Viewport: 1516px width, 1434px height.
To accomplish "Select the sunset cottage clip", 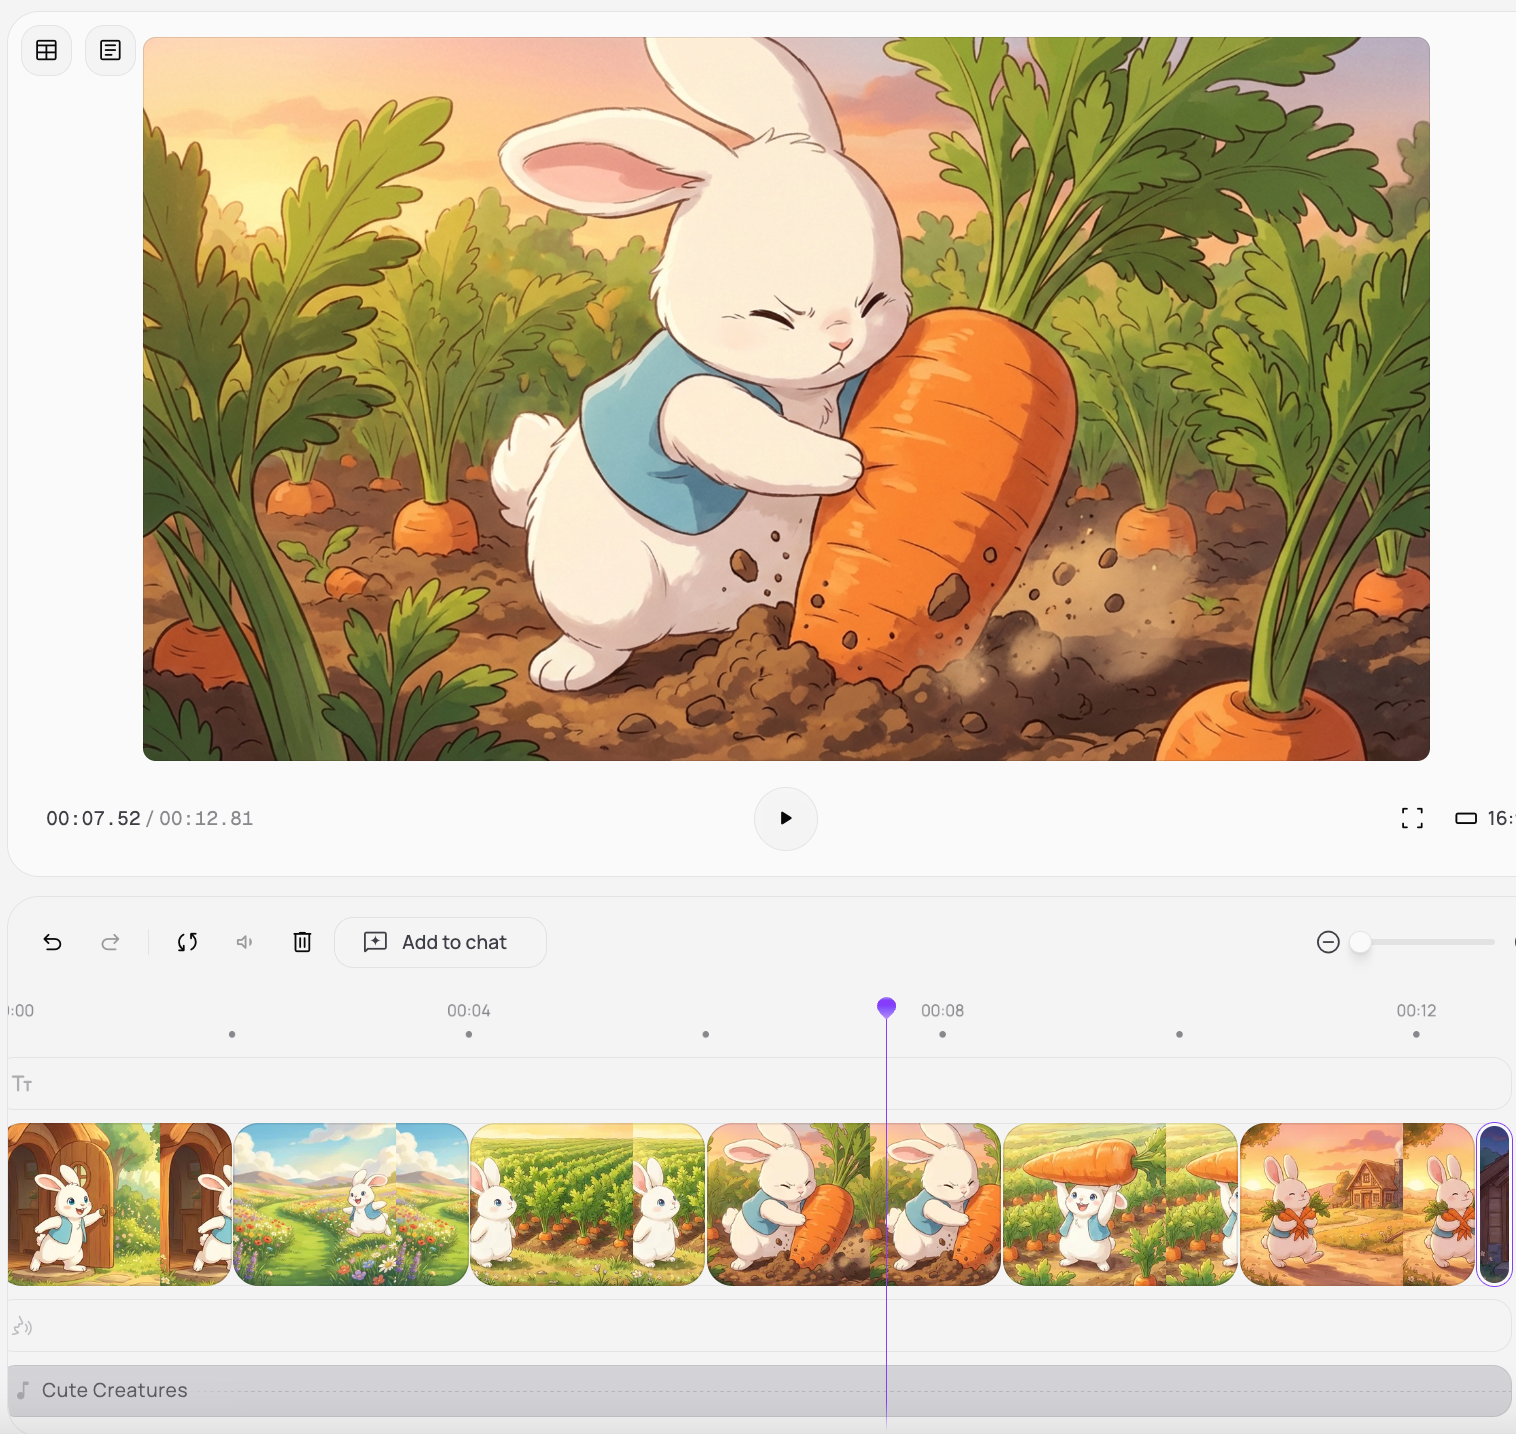I will [x=1356, y=1204].
